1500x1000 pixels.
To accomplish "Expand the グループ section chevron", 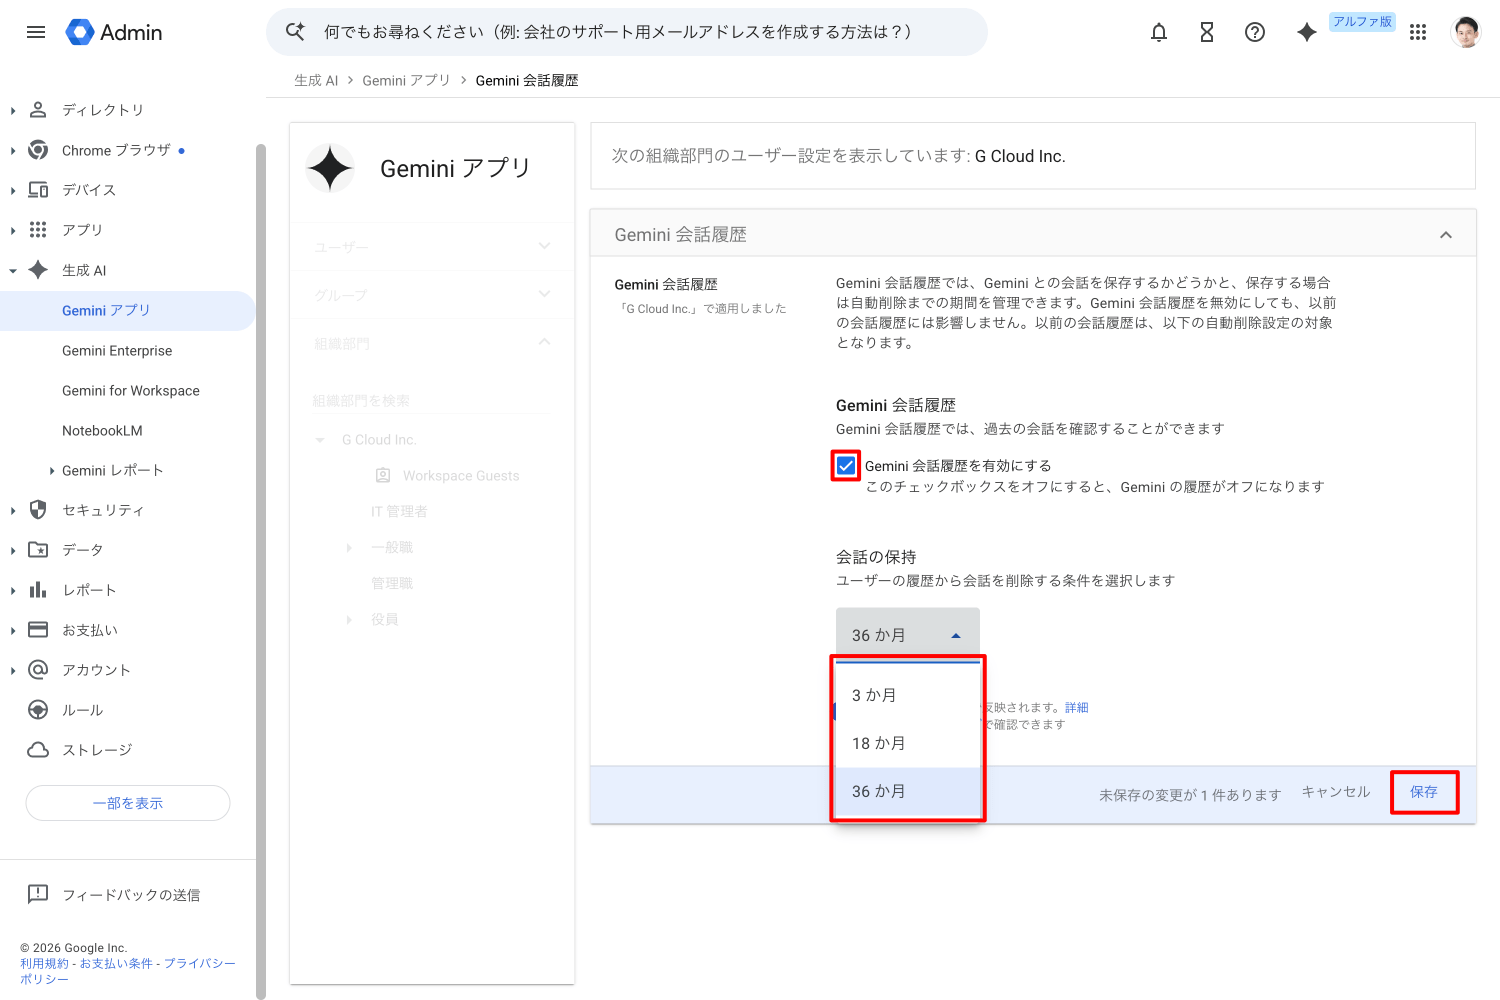I will click(544, 294).
